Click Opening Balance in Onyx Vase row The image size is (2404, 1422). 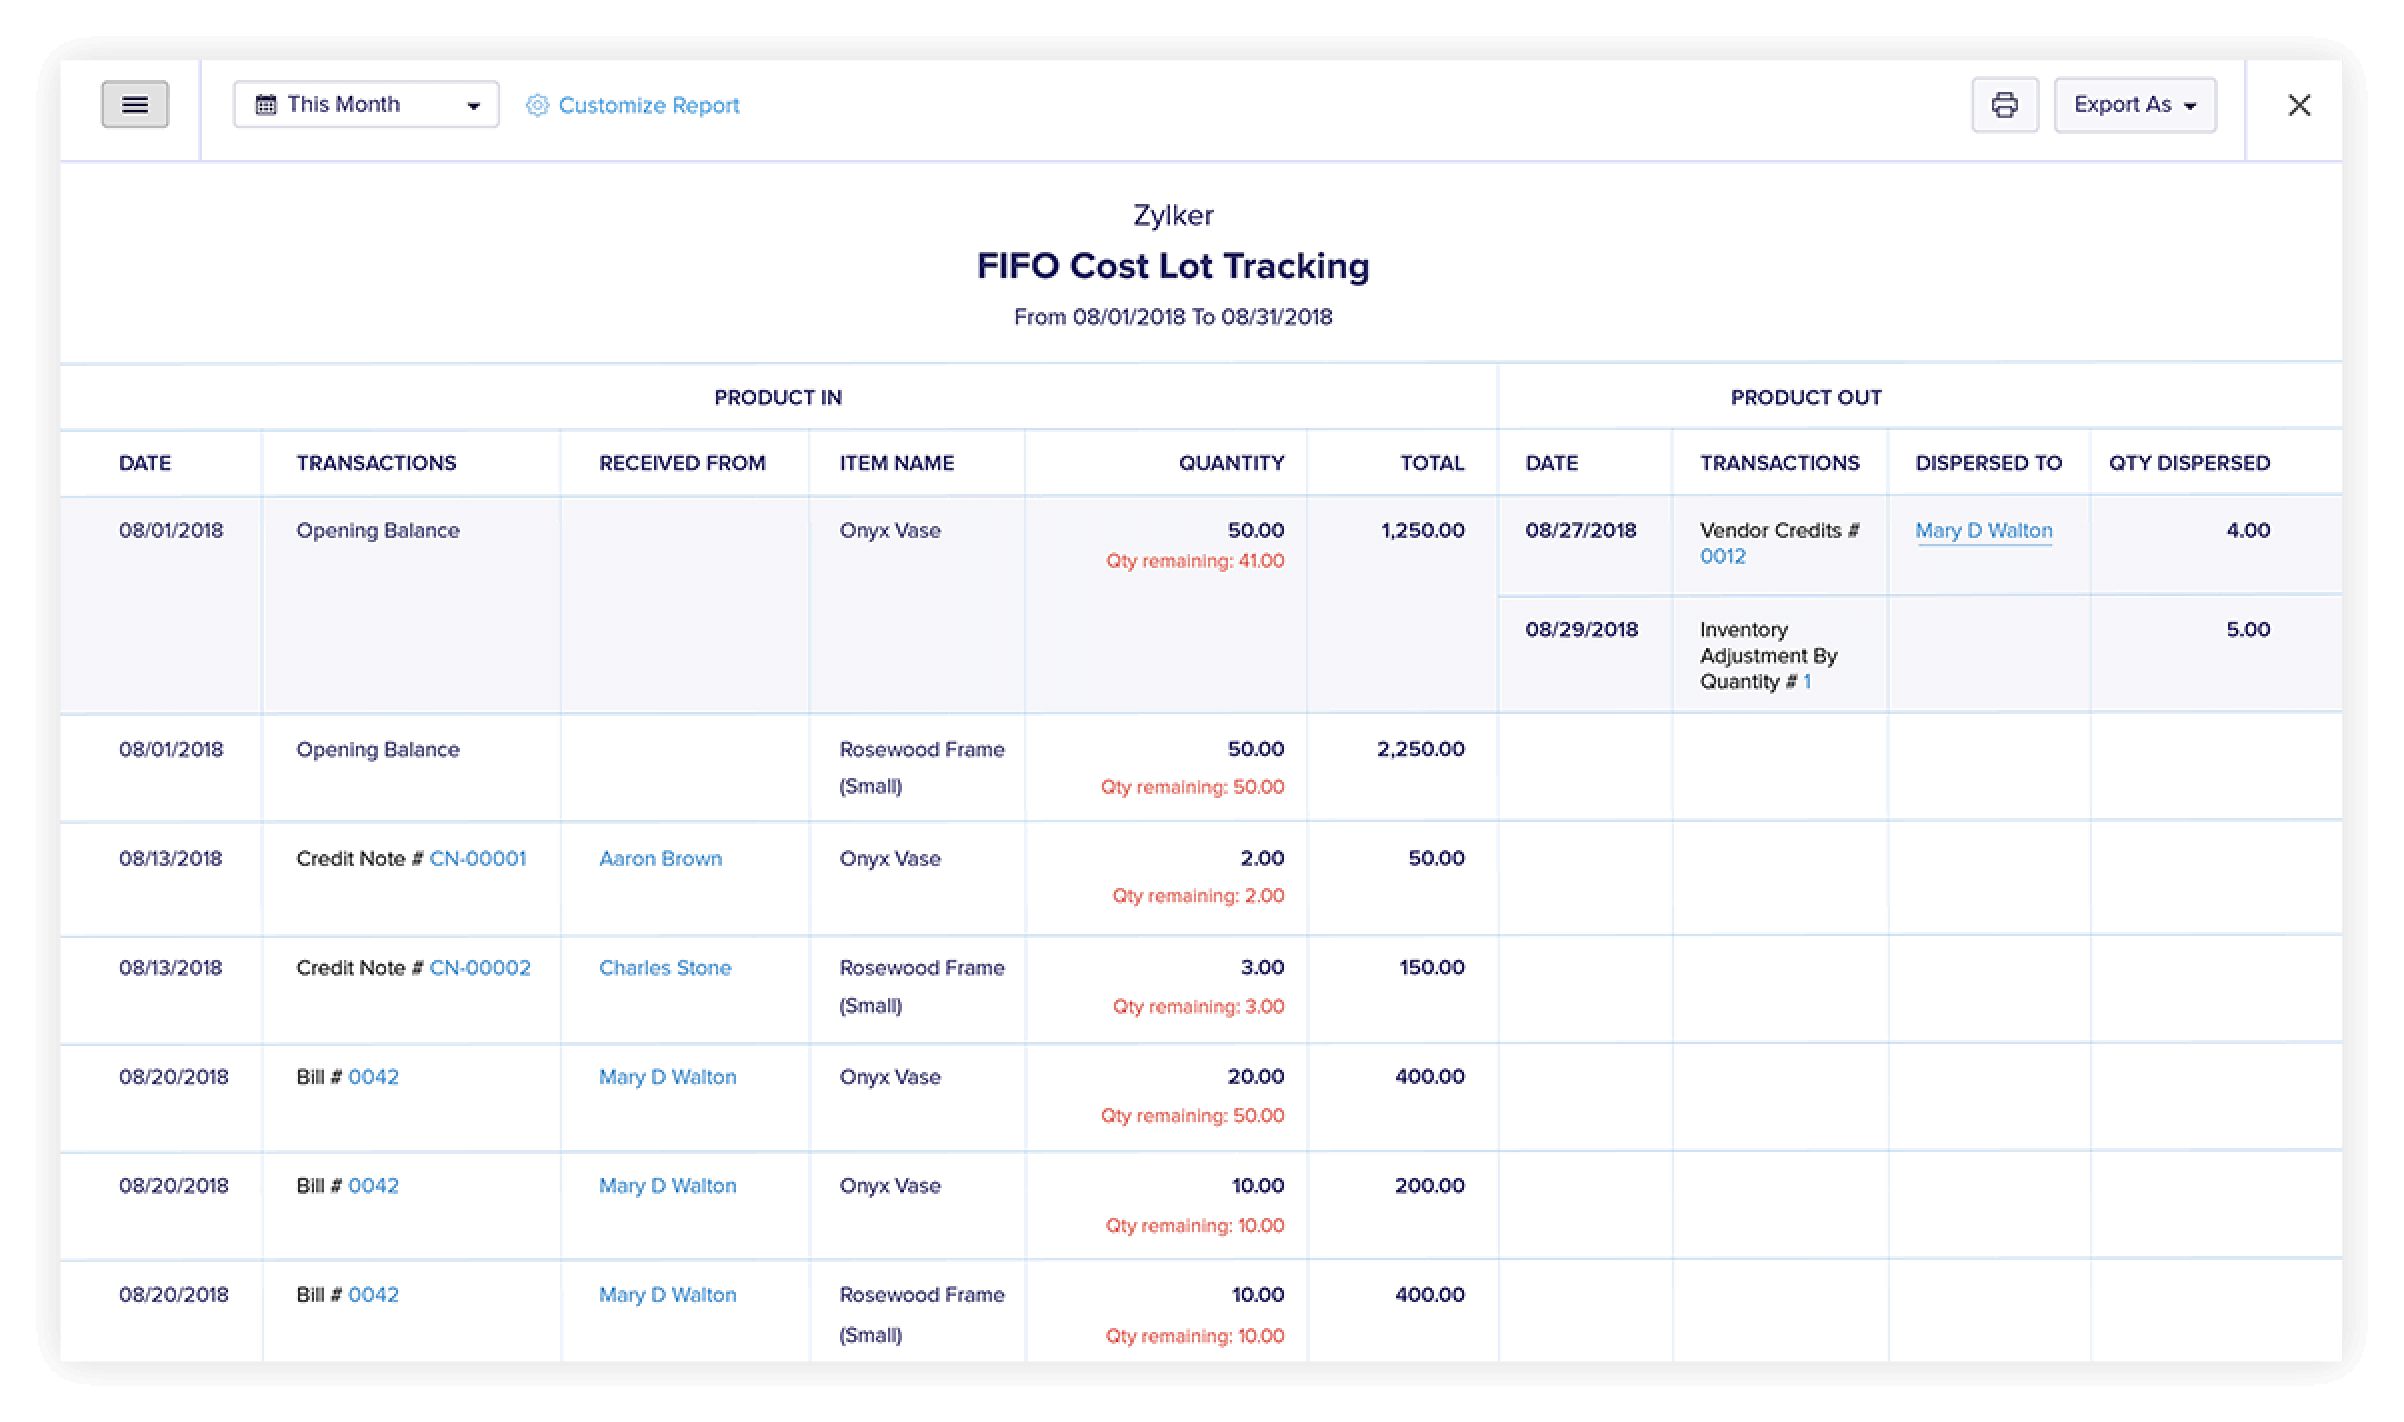377,530
